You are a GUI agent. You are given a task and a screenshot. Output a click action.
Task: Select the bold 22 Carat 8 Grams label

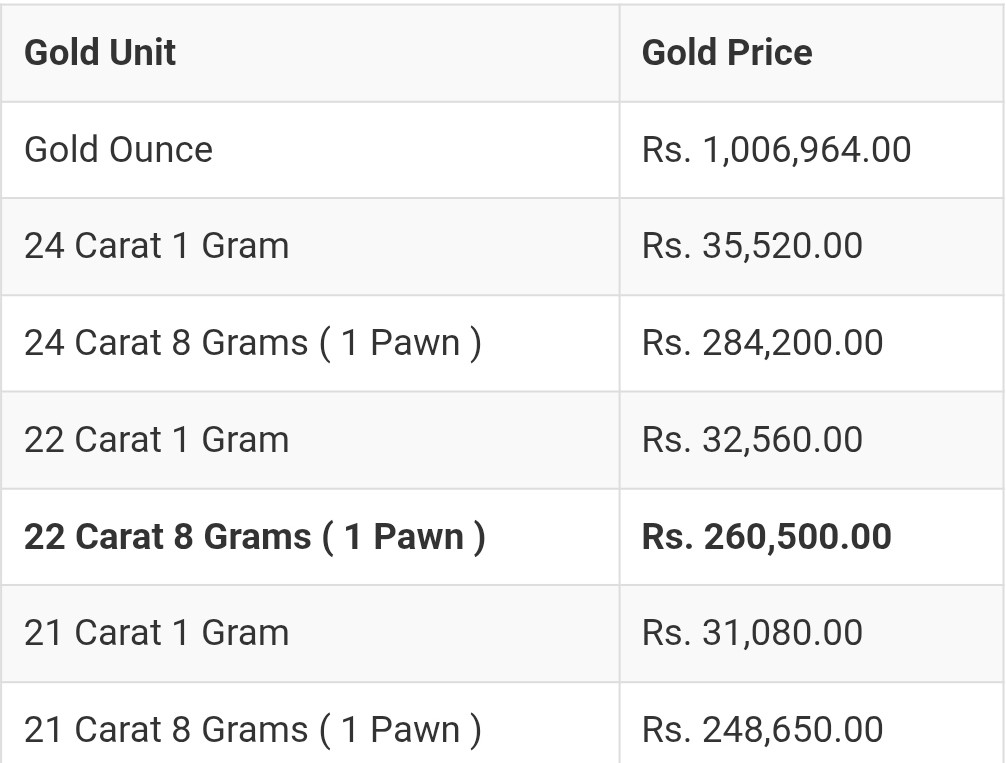tap(255, 536)
